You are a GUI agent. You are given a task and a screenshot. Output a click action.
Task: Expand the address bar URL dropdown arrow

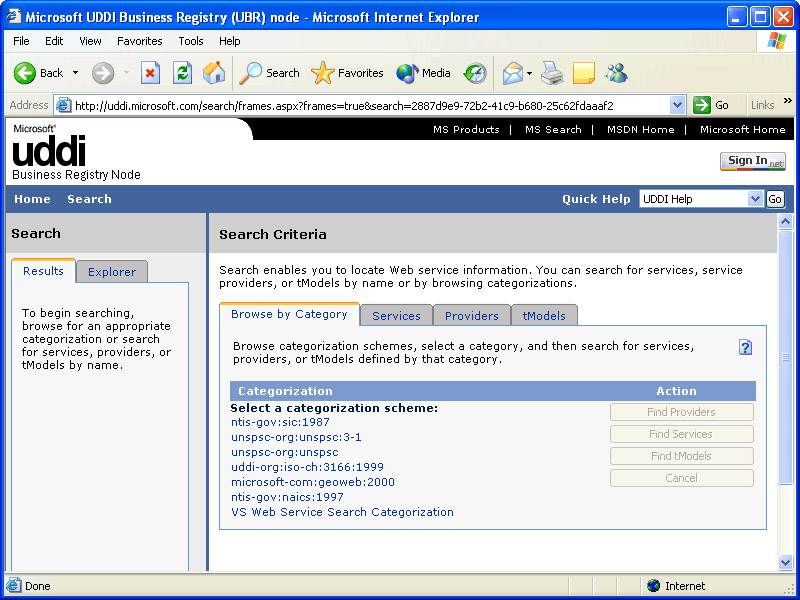[x=677, y=105]
